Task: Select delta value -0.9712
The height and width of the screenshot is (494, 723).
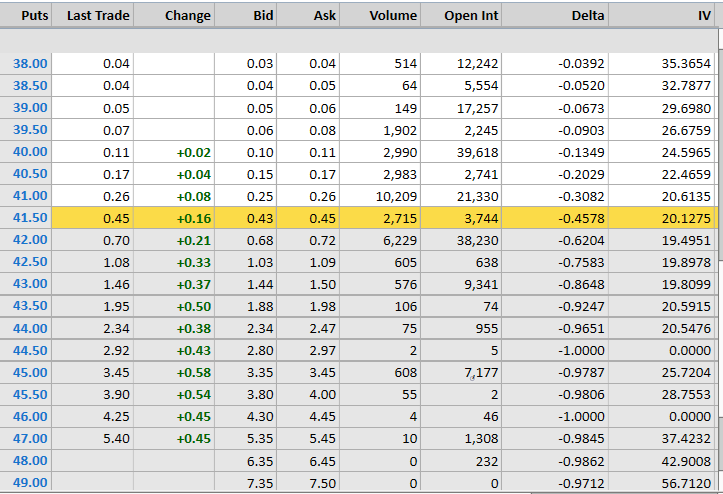Action: click(x=581, y=483)
